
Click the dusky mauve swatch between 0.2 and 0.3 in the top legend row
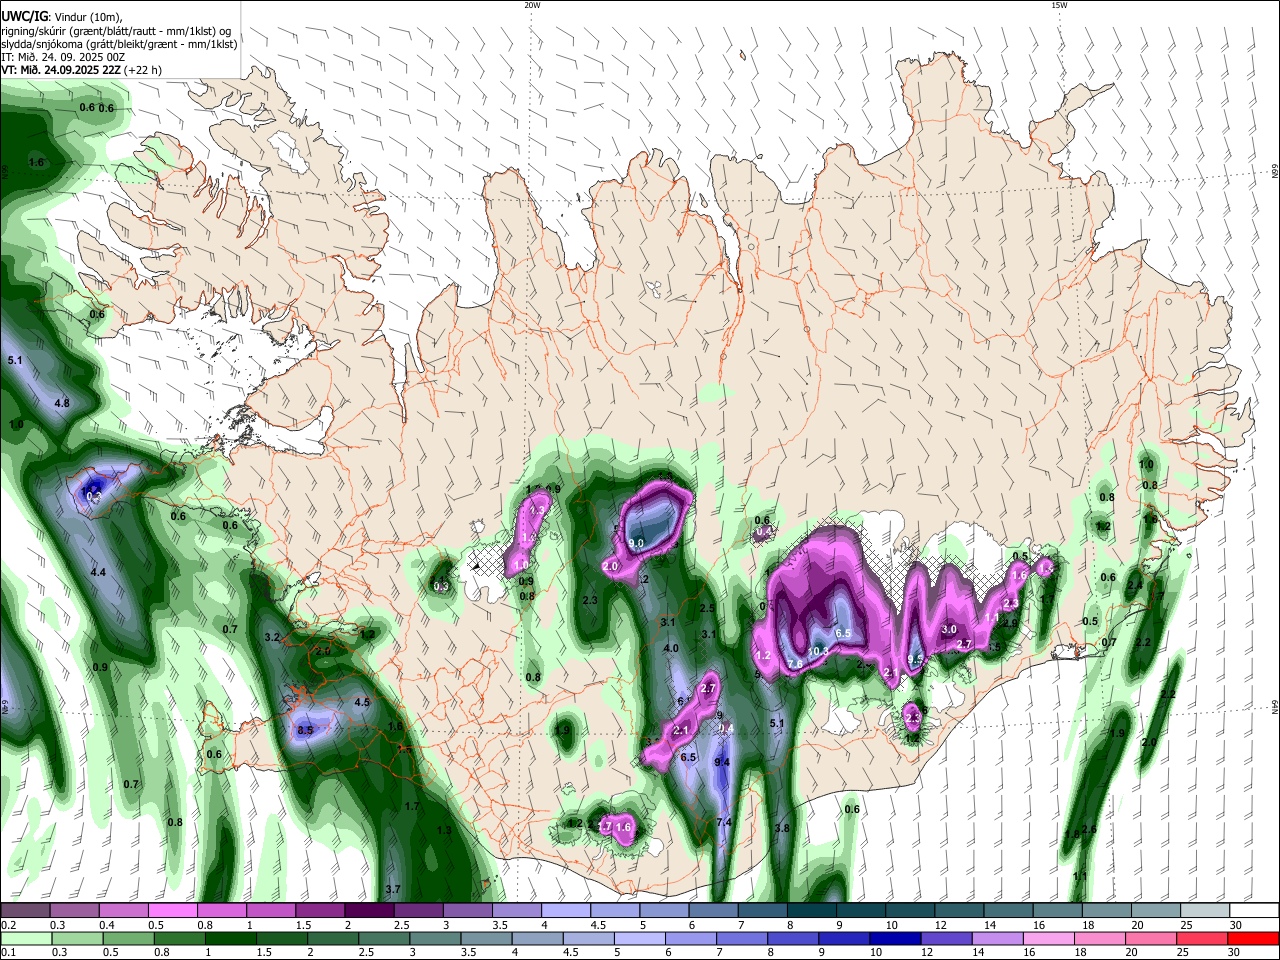coord(25,911)
